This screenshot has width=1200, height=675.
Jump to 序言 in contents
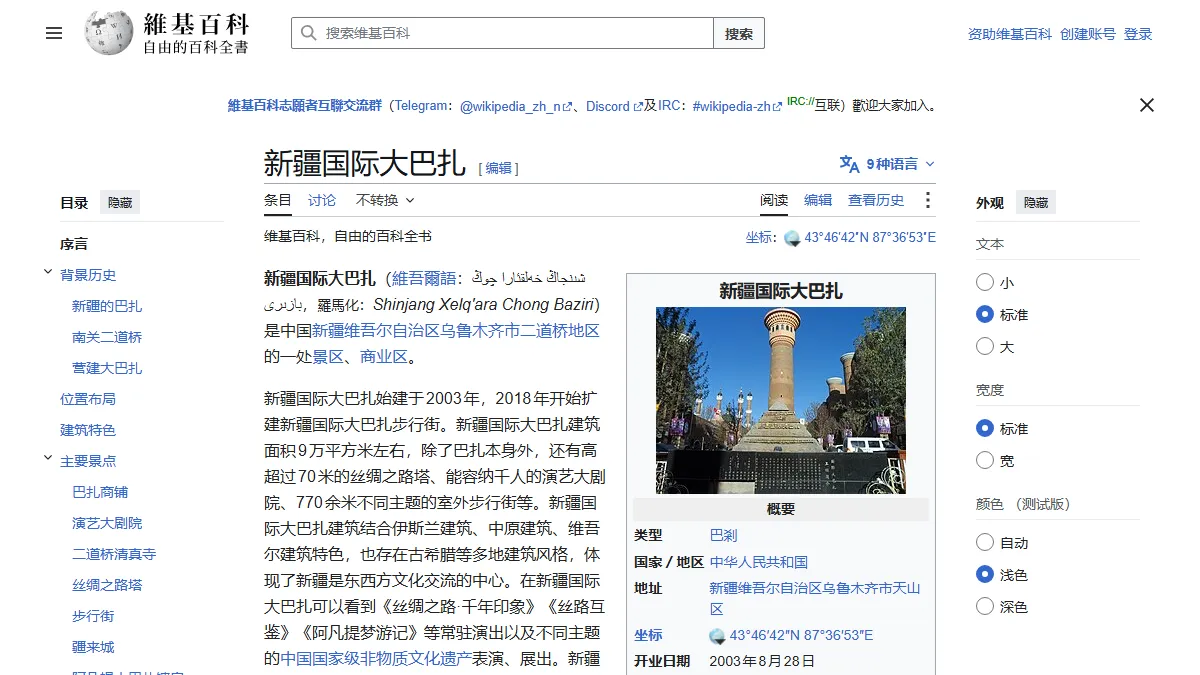click(x=74, y=244)
